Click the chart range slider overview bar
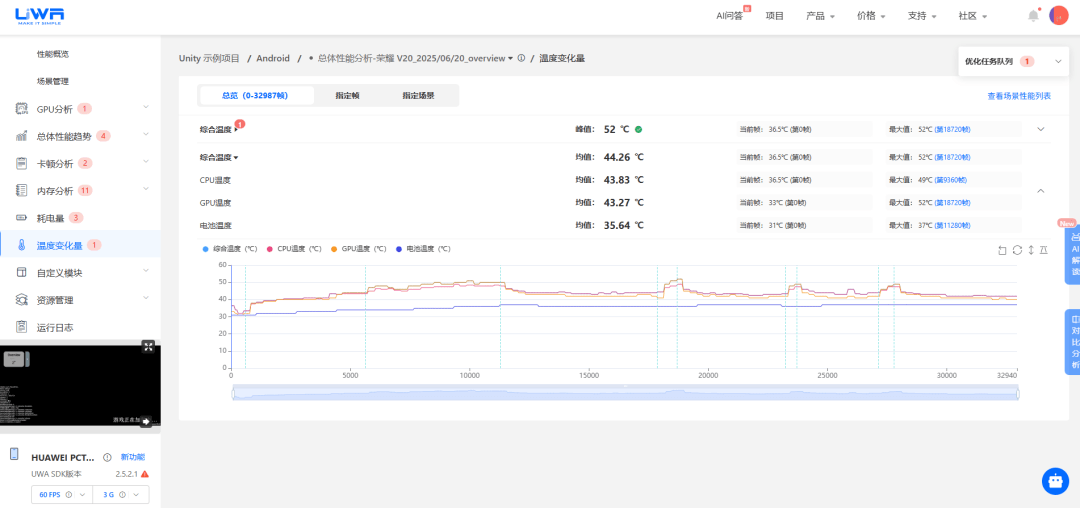The width and height of the screenshot is (1080, 508). coord(625,393)
